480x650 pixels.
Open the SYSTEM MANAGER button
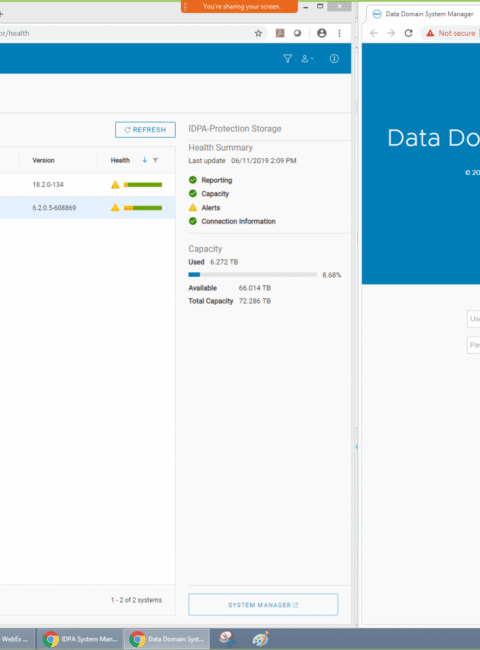click(263, 605)
